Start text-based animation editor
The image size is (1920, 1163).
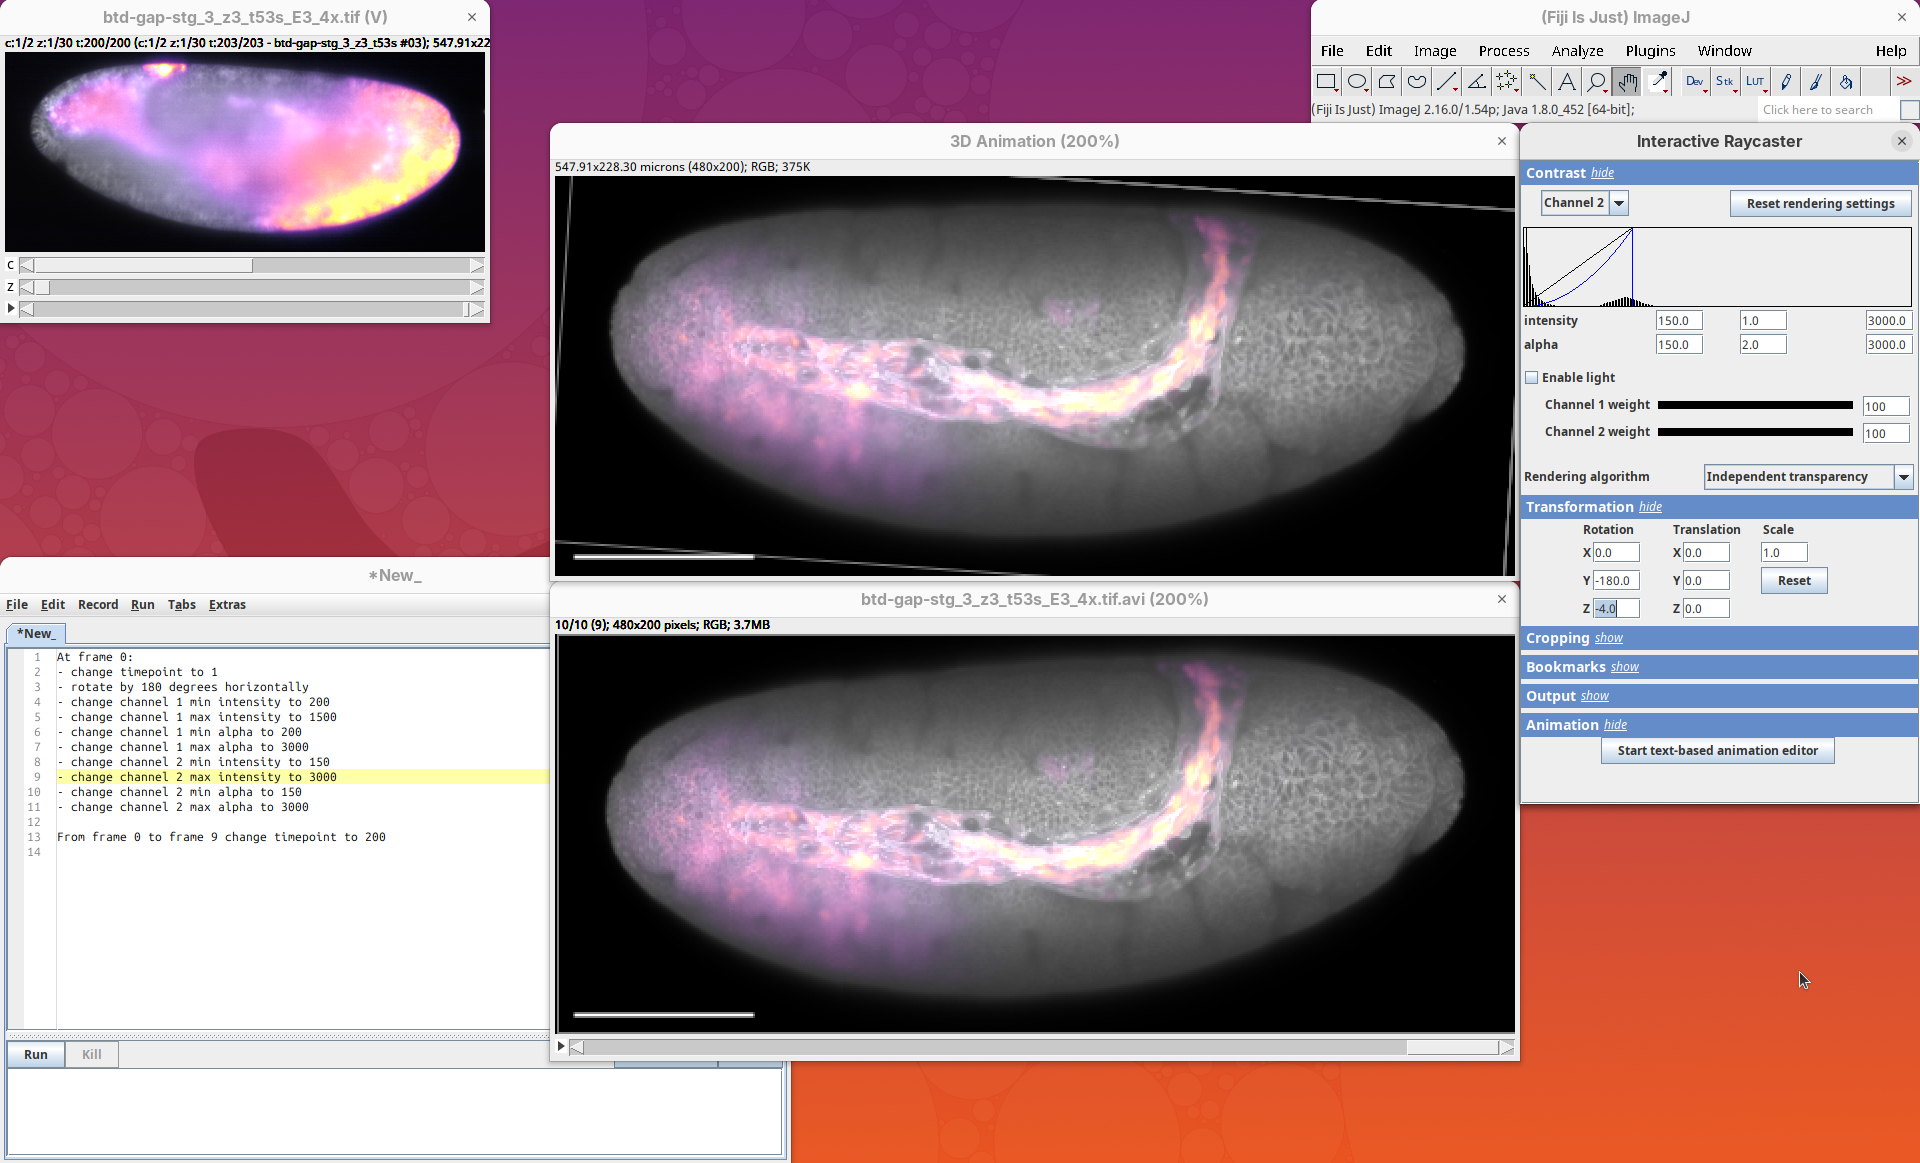point(1717,751)
